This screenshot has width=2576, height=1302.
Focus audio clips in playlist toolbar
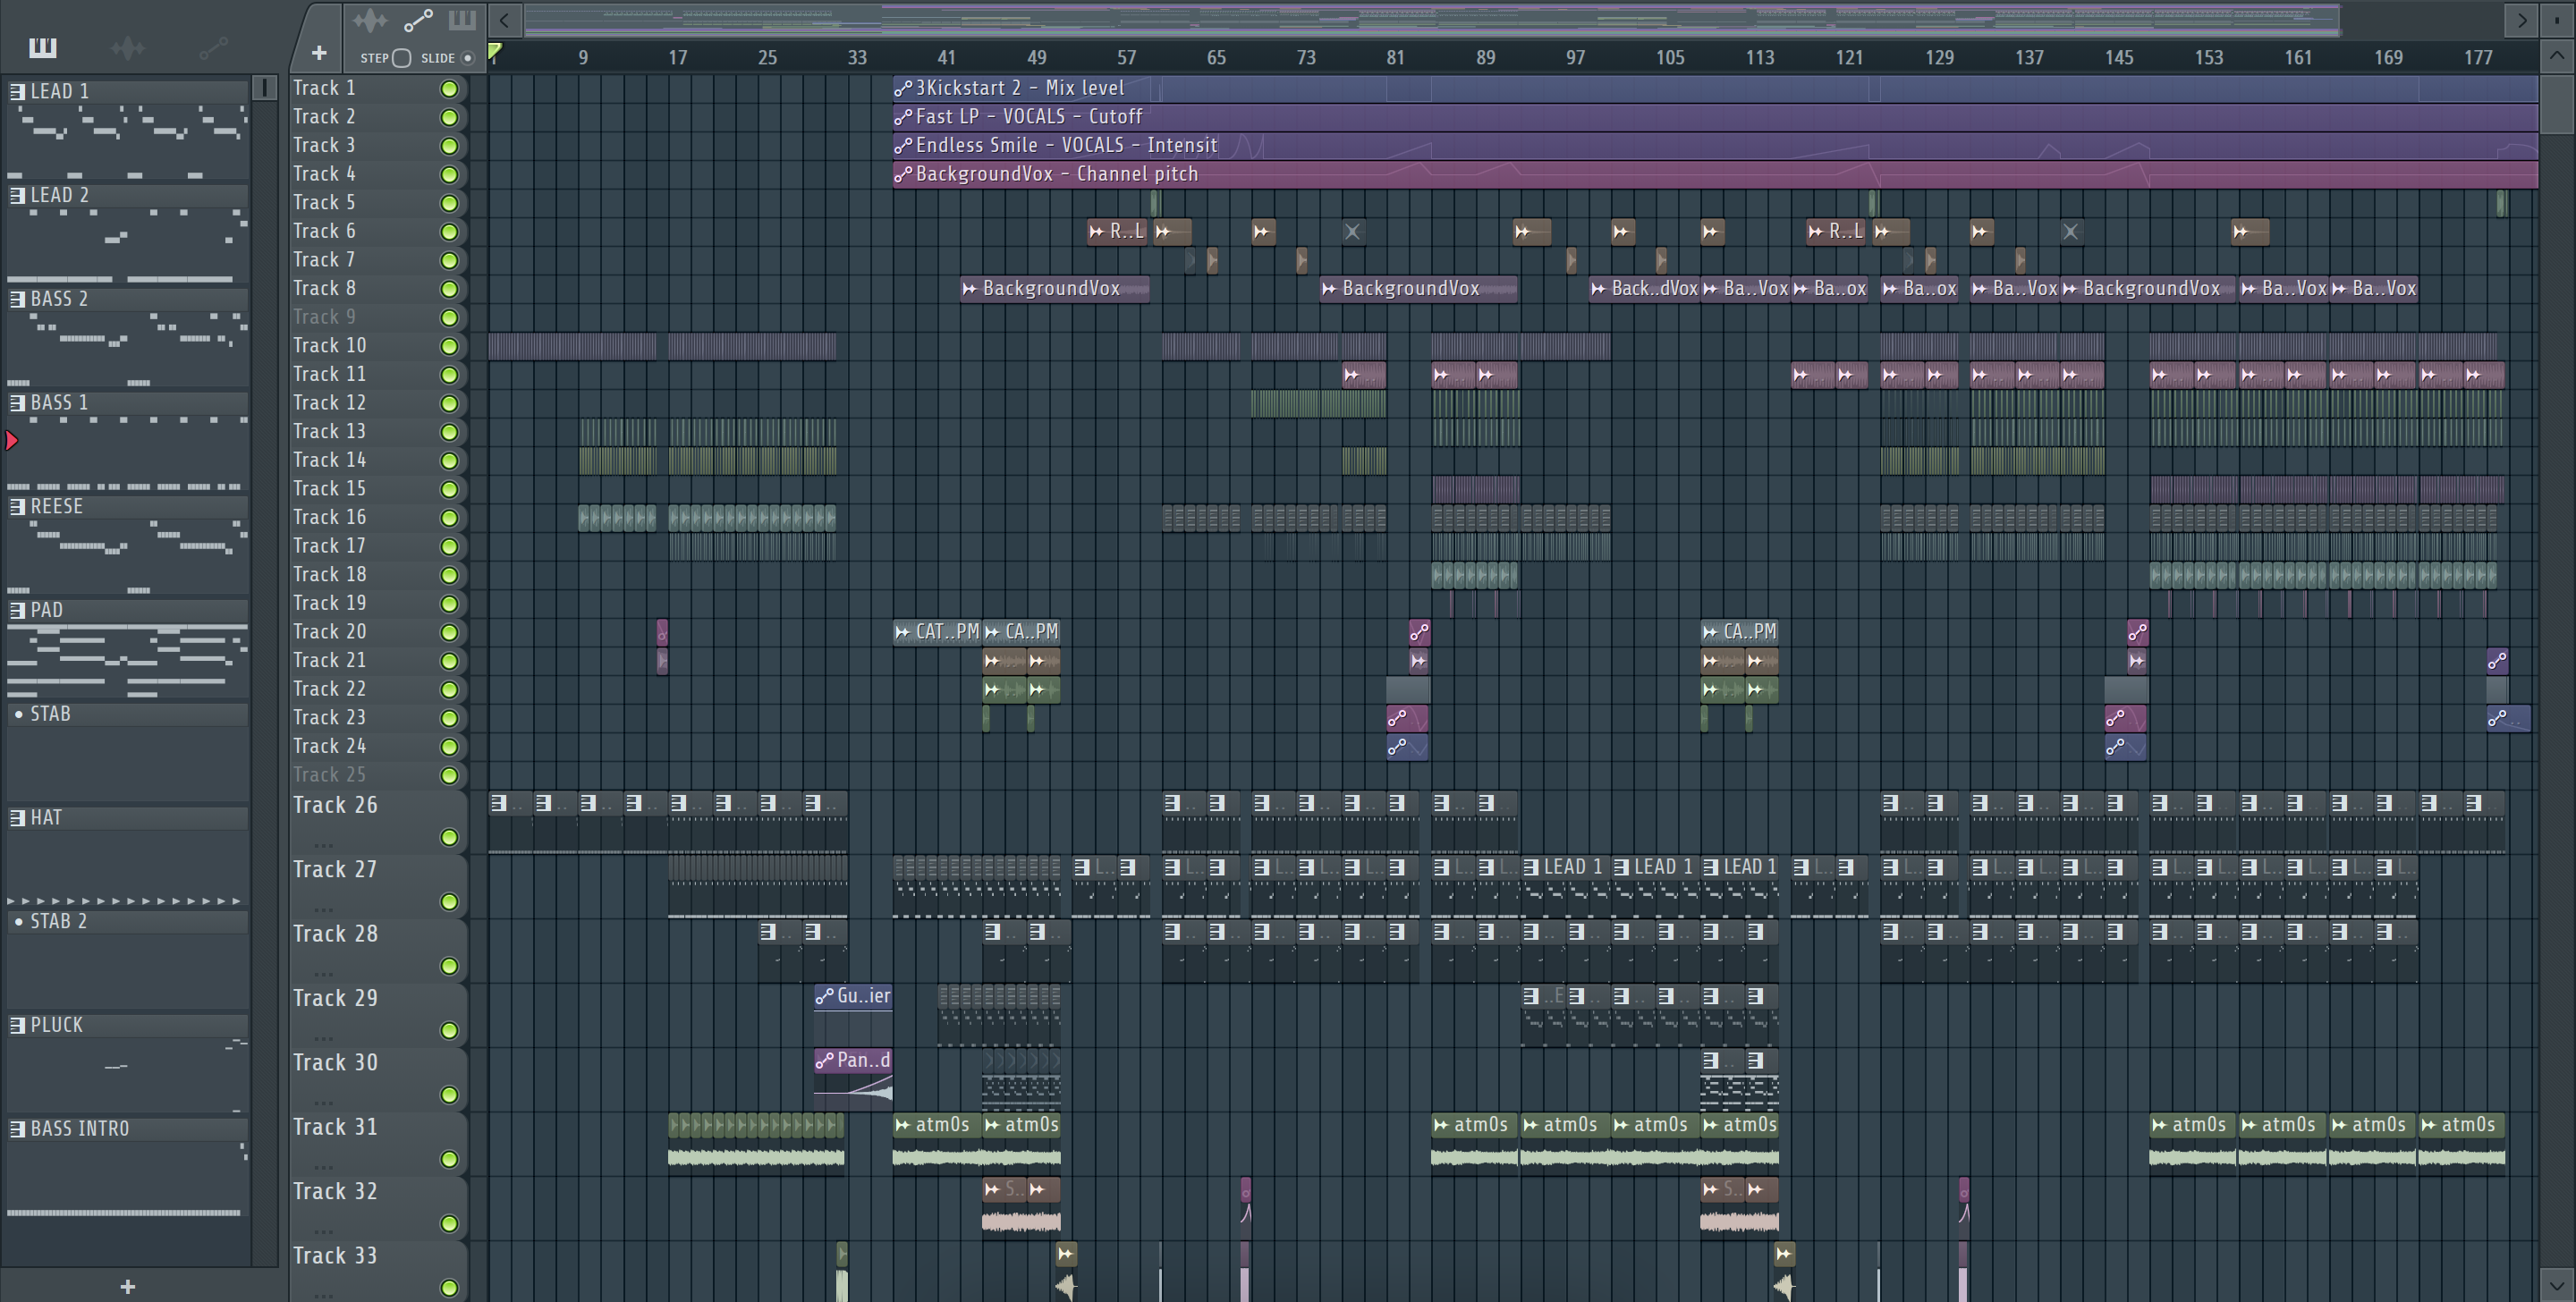tap(370, 20)
